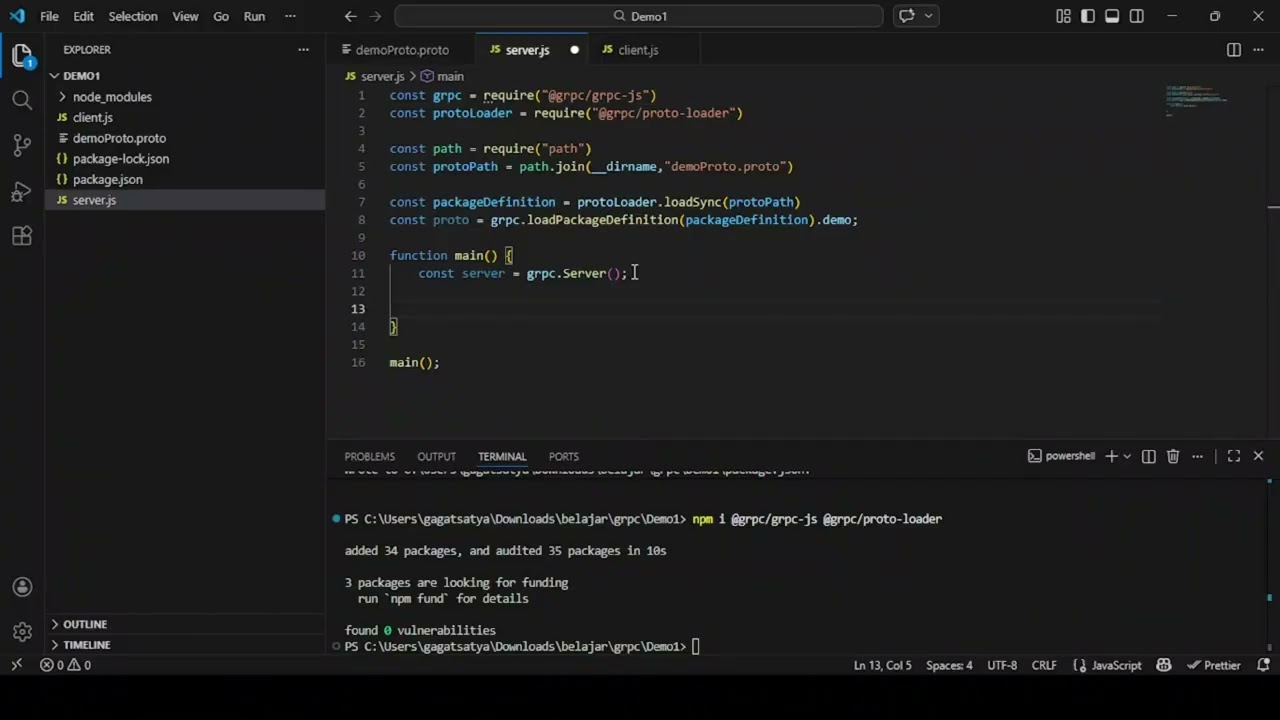Expand the OUTLINE section
This screenshot has height=720, width=1280.
coord(85,624)
